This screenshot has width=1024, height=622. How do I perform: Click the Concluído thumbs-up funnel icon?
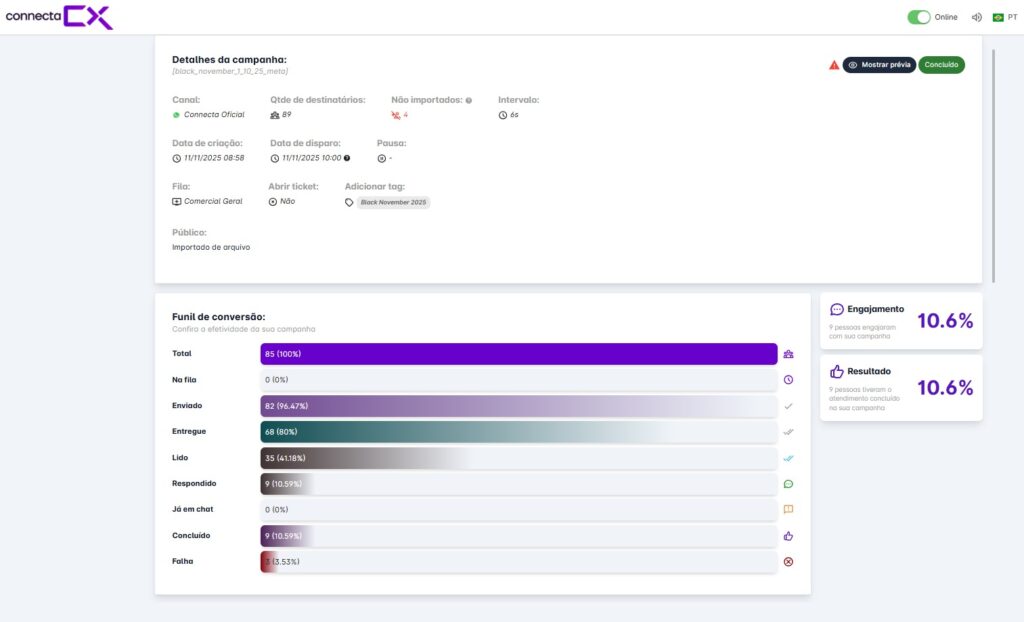[x=788, y=536]
